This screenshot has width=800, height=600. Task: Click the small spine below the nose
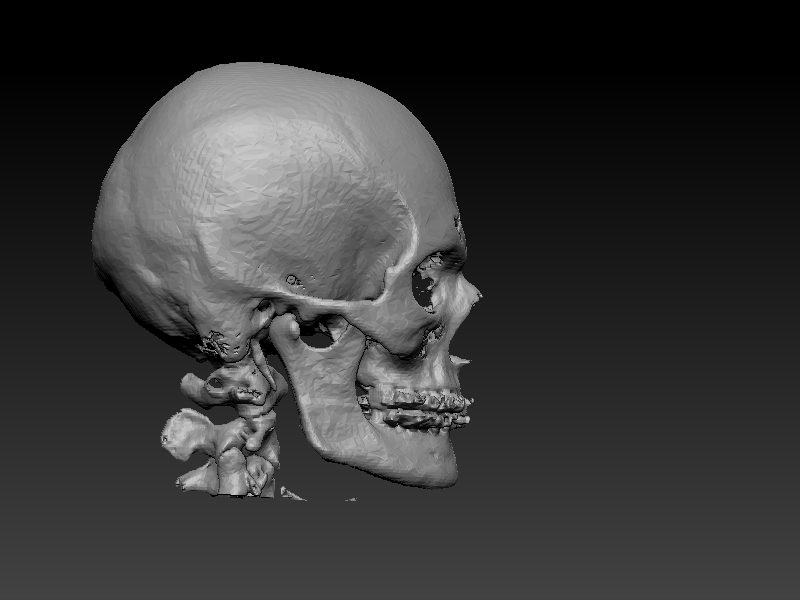click(462, 359)
